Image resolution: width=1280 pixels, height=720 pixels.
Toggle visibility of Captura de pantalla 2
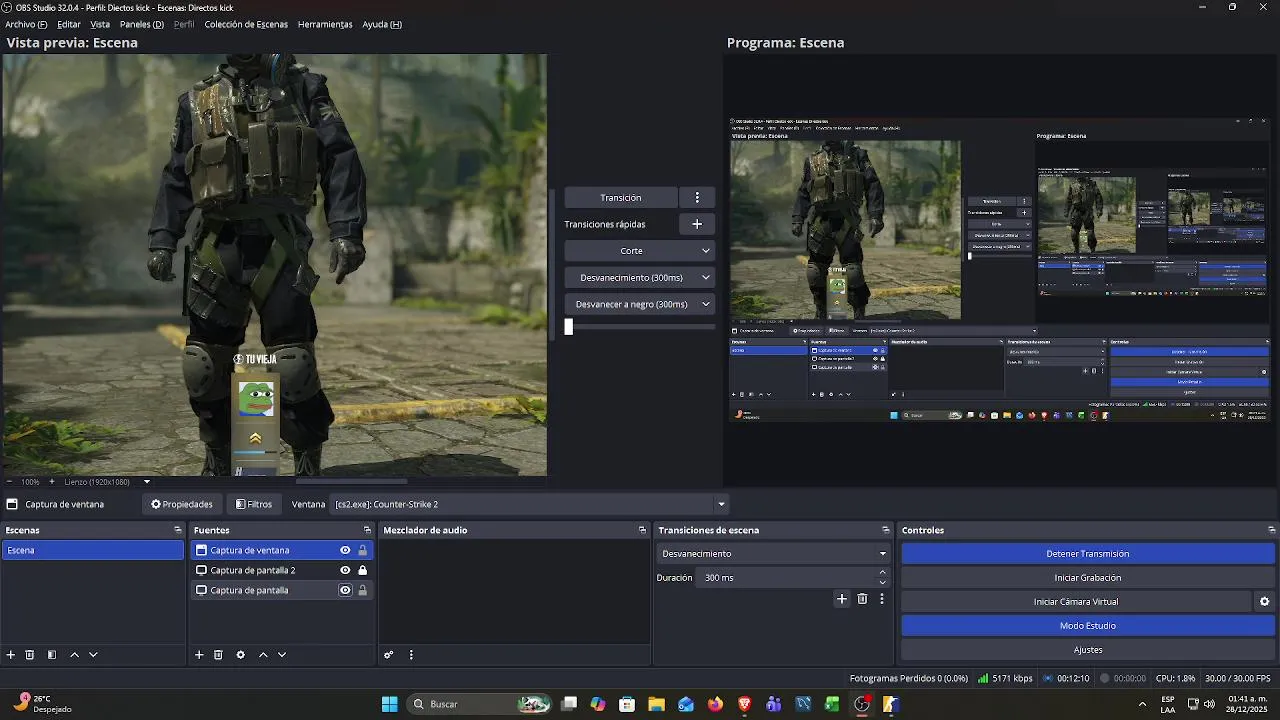345,570
